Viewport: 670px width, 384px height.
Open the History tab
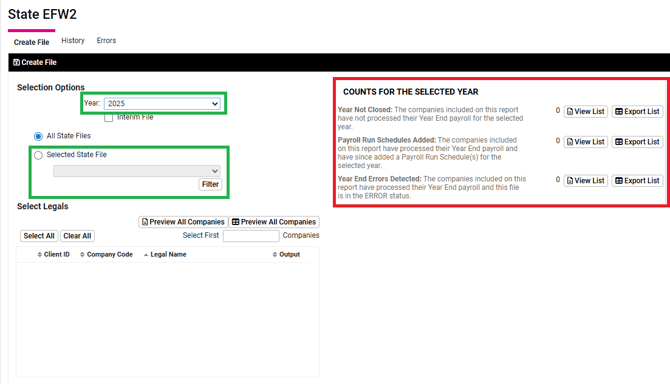point(73,41)
